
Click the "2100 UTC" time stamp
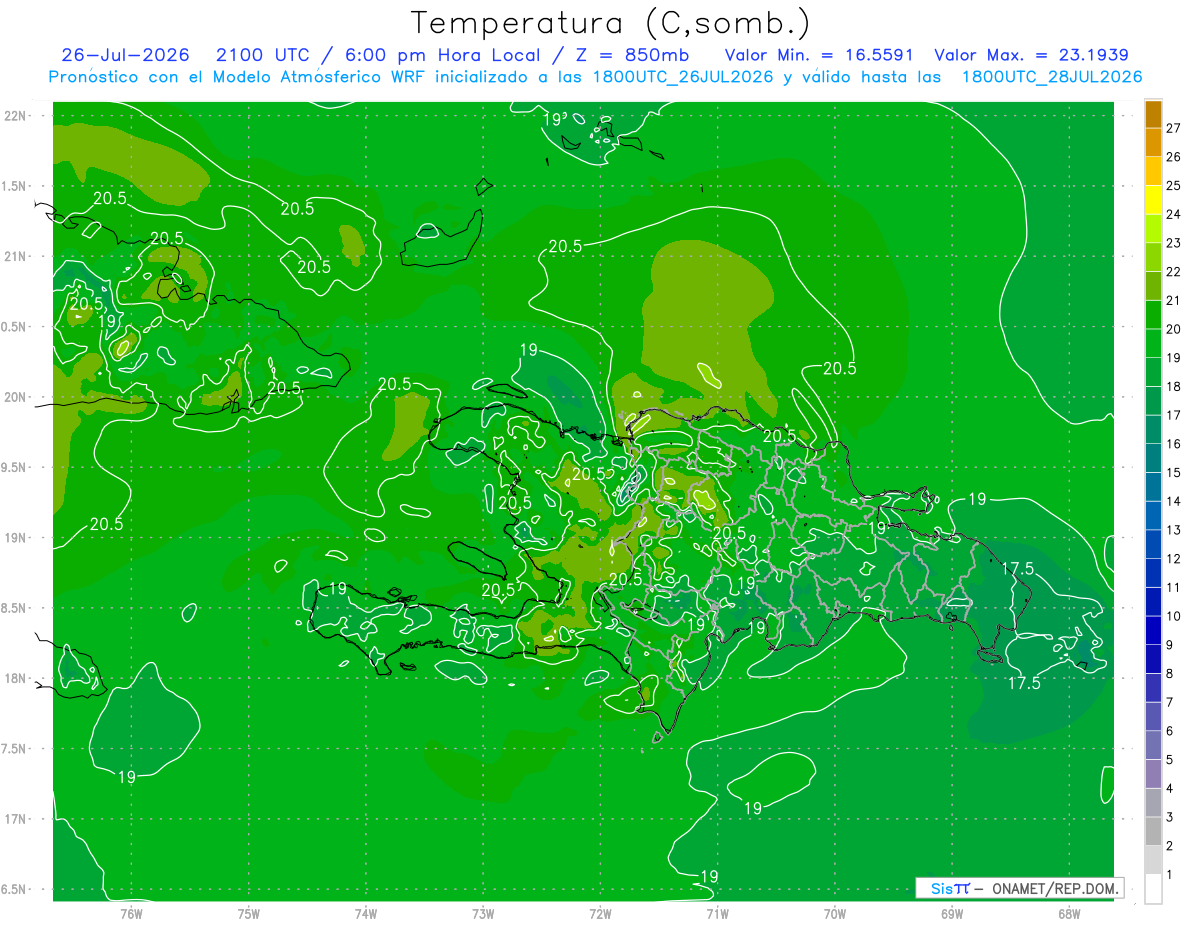(x=263, y=55)
